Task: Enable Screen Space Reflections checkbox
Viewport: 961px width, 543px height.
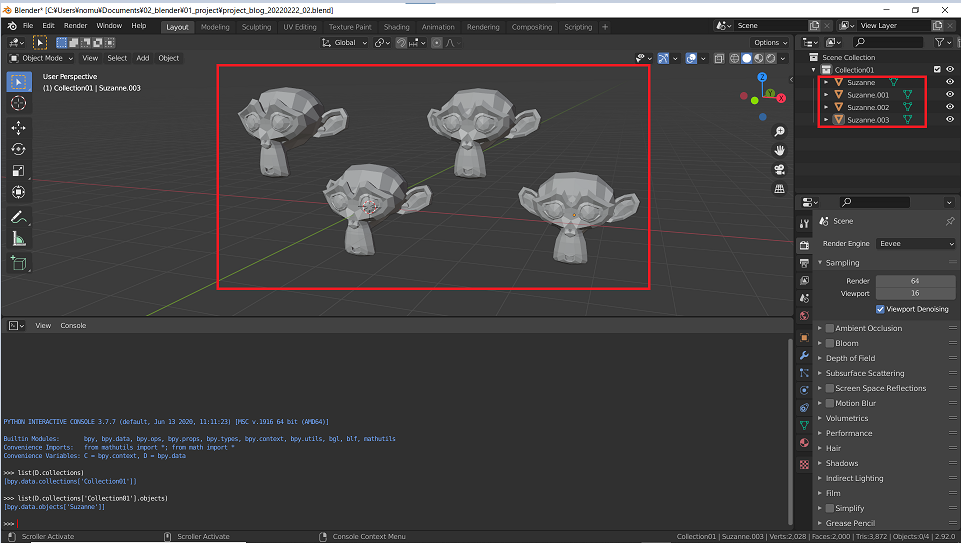Action: [830, 388]
